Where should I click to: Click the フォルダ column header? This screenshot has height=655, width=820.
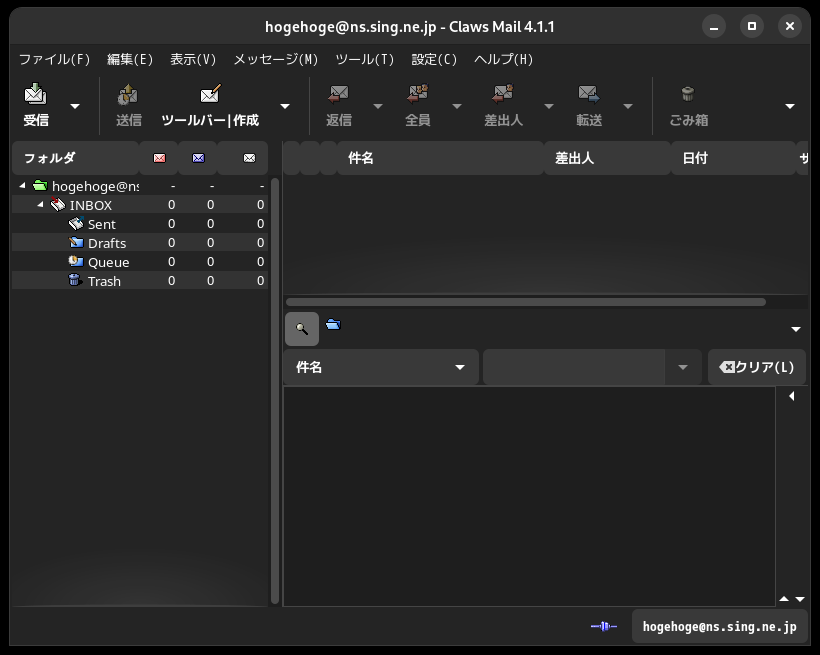click(x=75, y=158)
